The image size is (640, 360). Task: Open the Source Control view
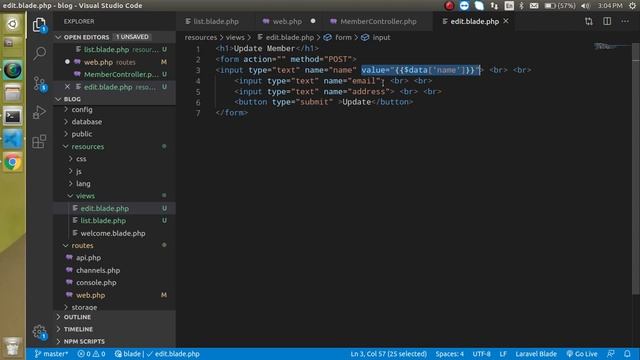[40, 84]
